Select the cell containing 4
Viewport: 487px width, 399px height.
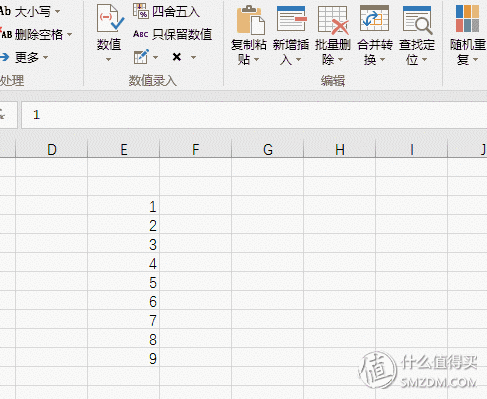tap(124, 262)
